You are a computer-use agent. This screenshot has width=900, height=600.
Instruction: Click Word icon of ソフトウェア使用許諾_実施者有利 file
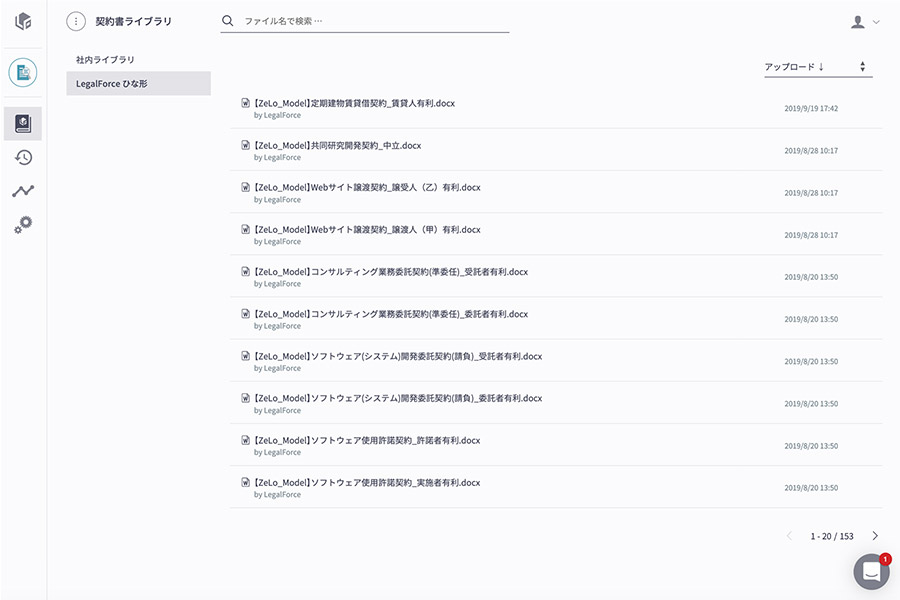click(246, 482)
